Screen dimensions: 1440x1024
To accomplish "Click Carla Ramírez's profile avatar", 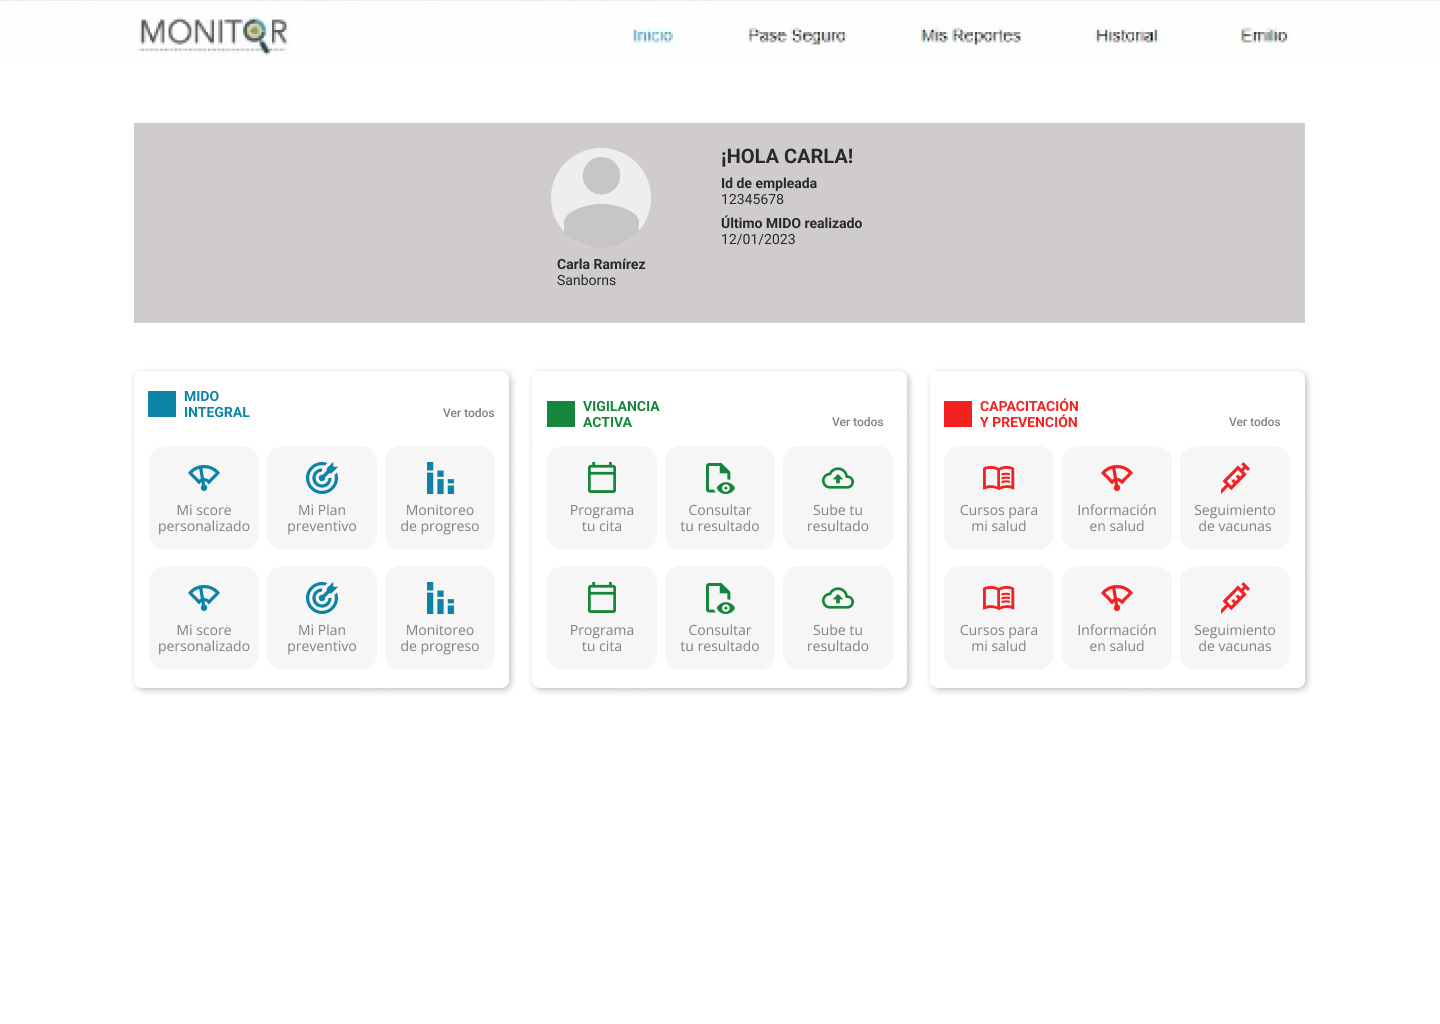I will (601, 198).
